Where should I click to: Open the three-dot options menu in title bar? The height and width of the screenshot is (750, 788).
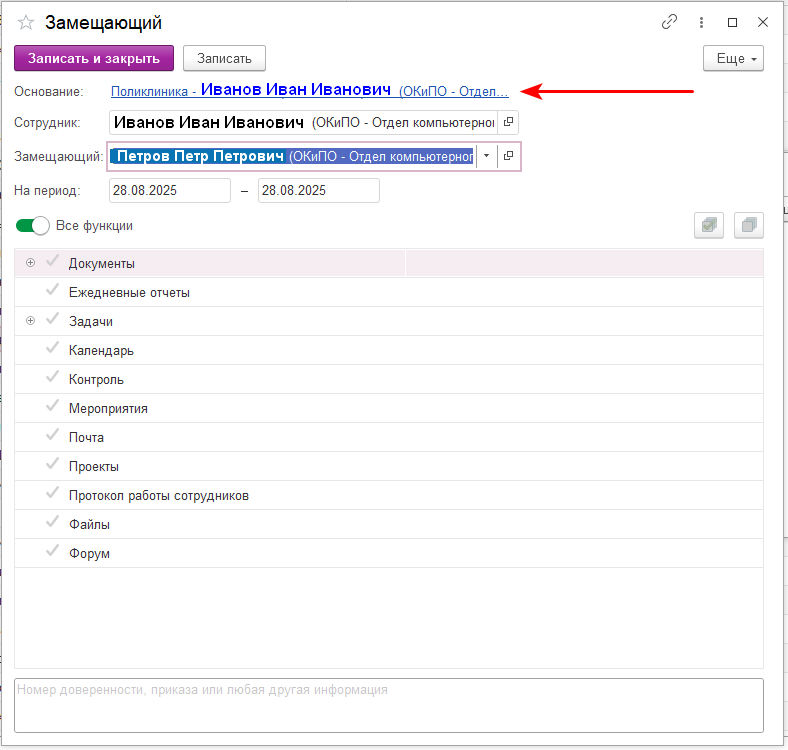coord(701,22)
